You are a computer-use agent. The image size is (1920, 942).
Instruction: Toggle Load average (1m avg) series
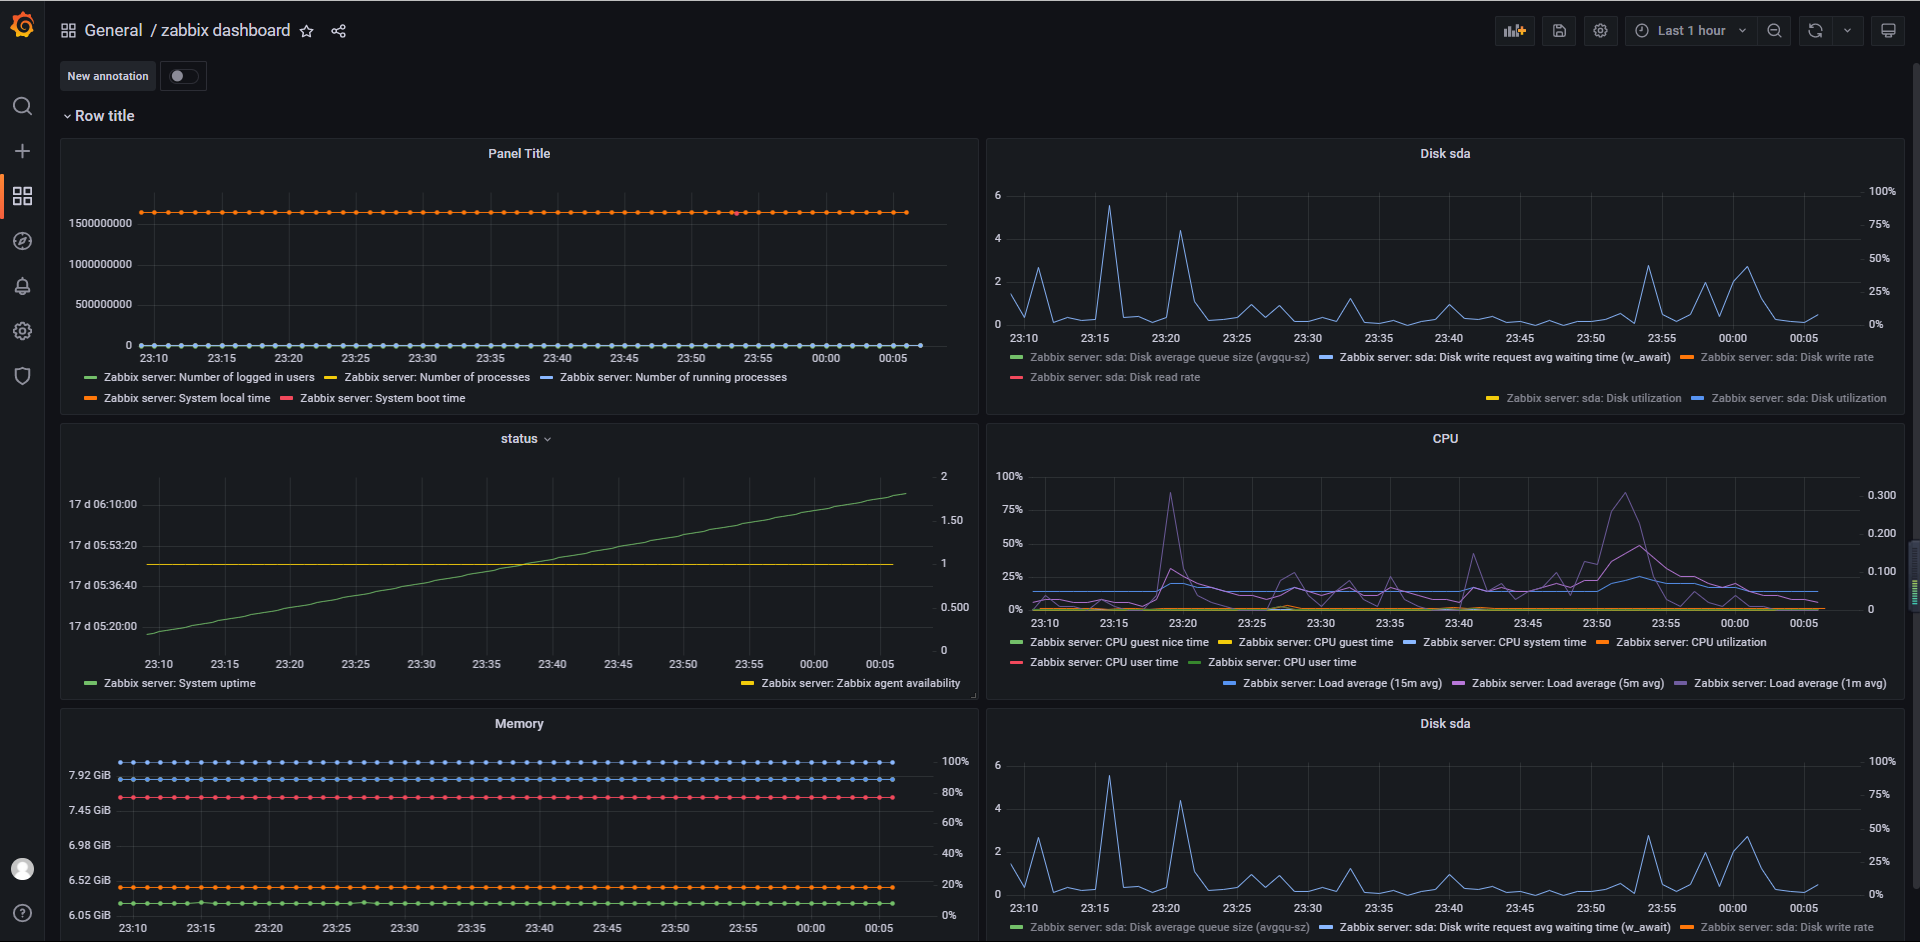pyautogui.click(x=1790, y=684)
